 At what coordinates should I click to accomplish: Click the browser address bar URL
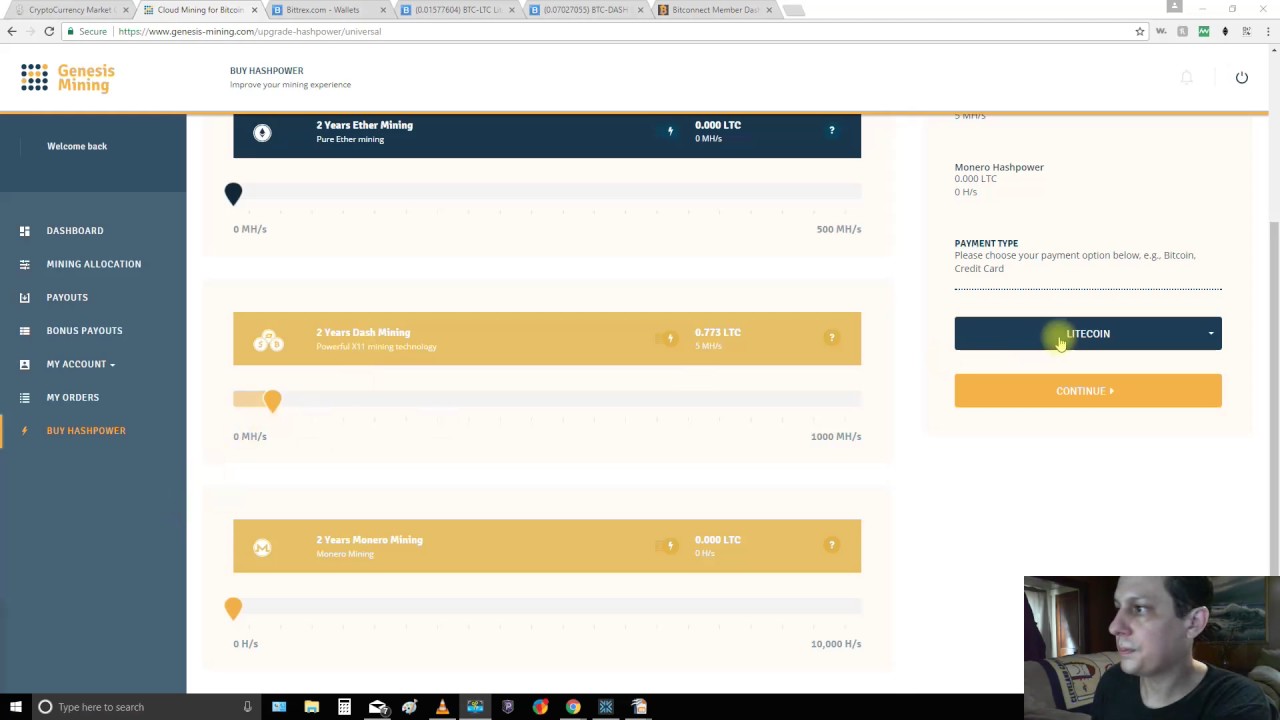249,31
